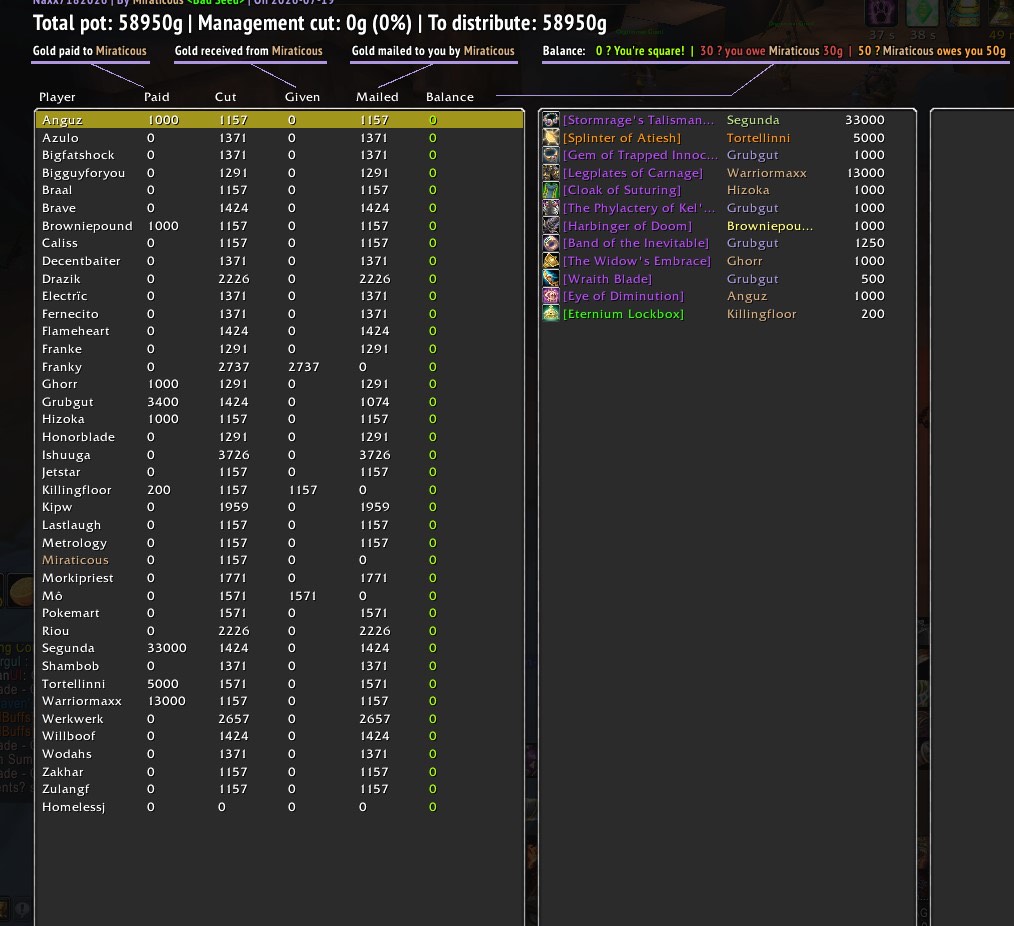Sort by the Paid column header
Viewport: 1014px width, 926px height.
coord(156,97)
